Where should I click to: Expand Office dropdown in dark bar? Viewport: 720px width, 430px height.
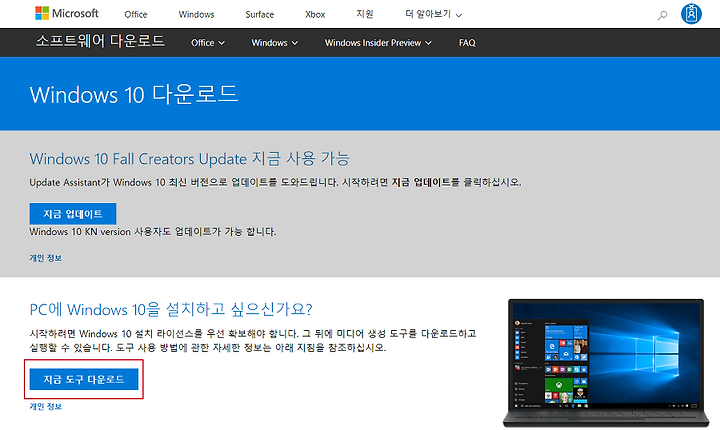208,43
